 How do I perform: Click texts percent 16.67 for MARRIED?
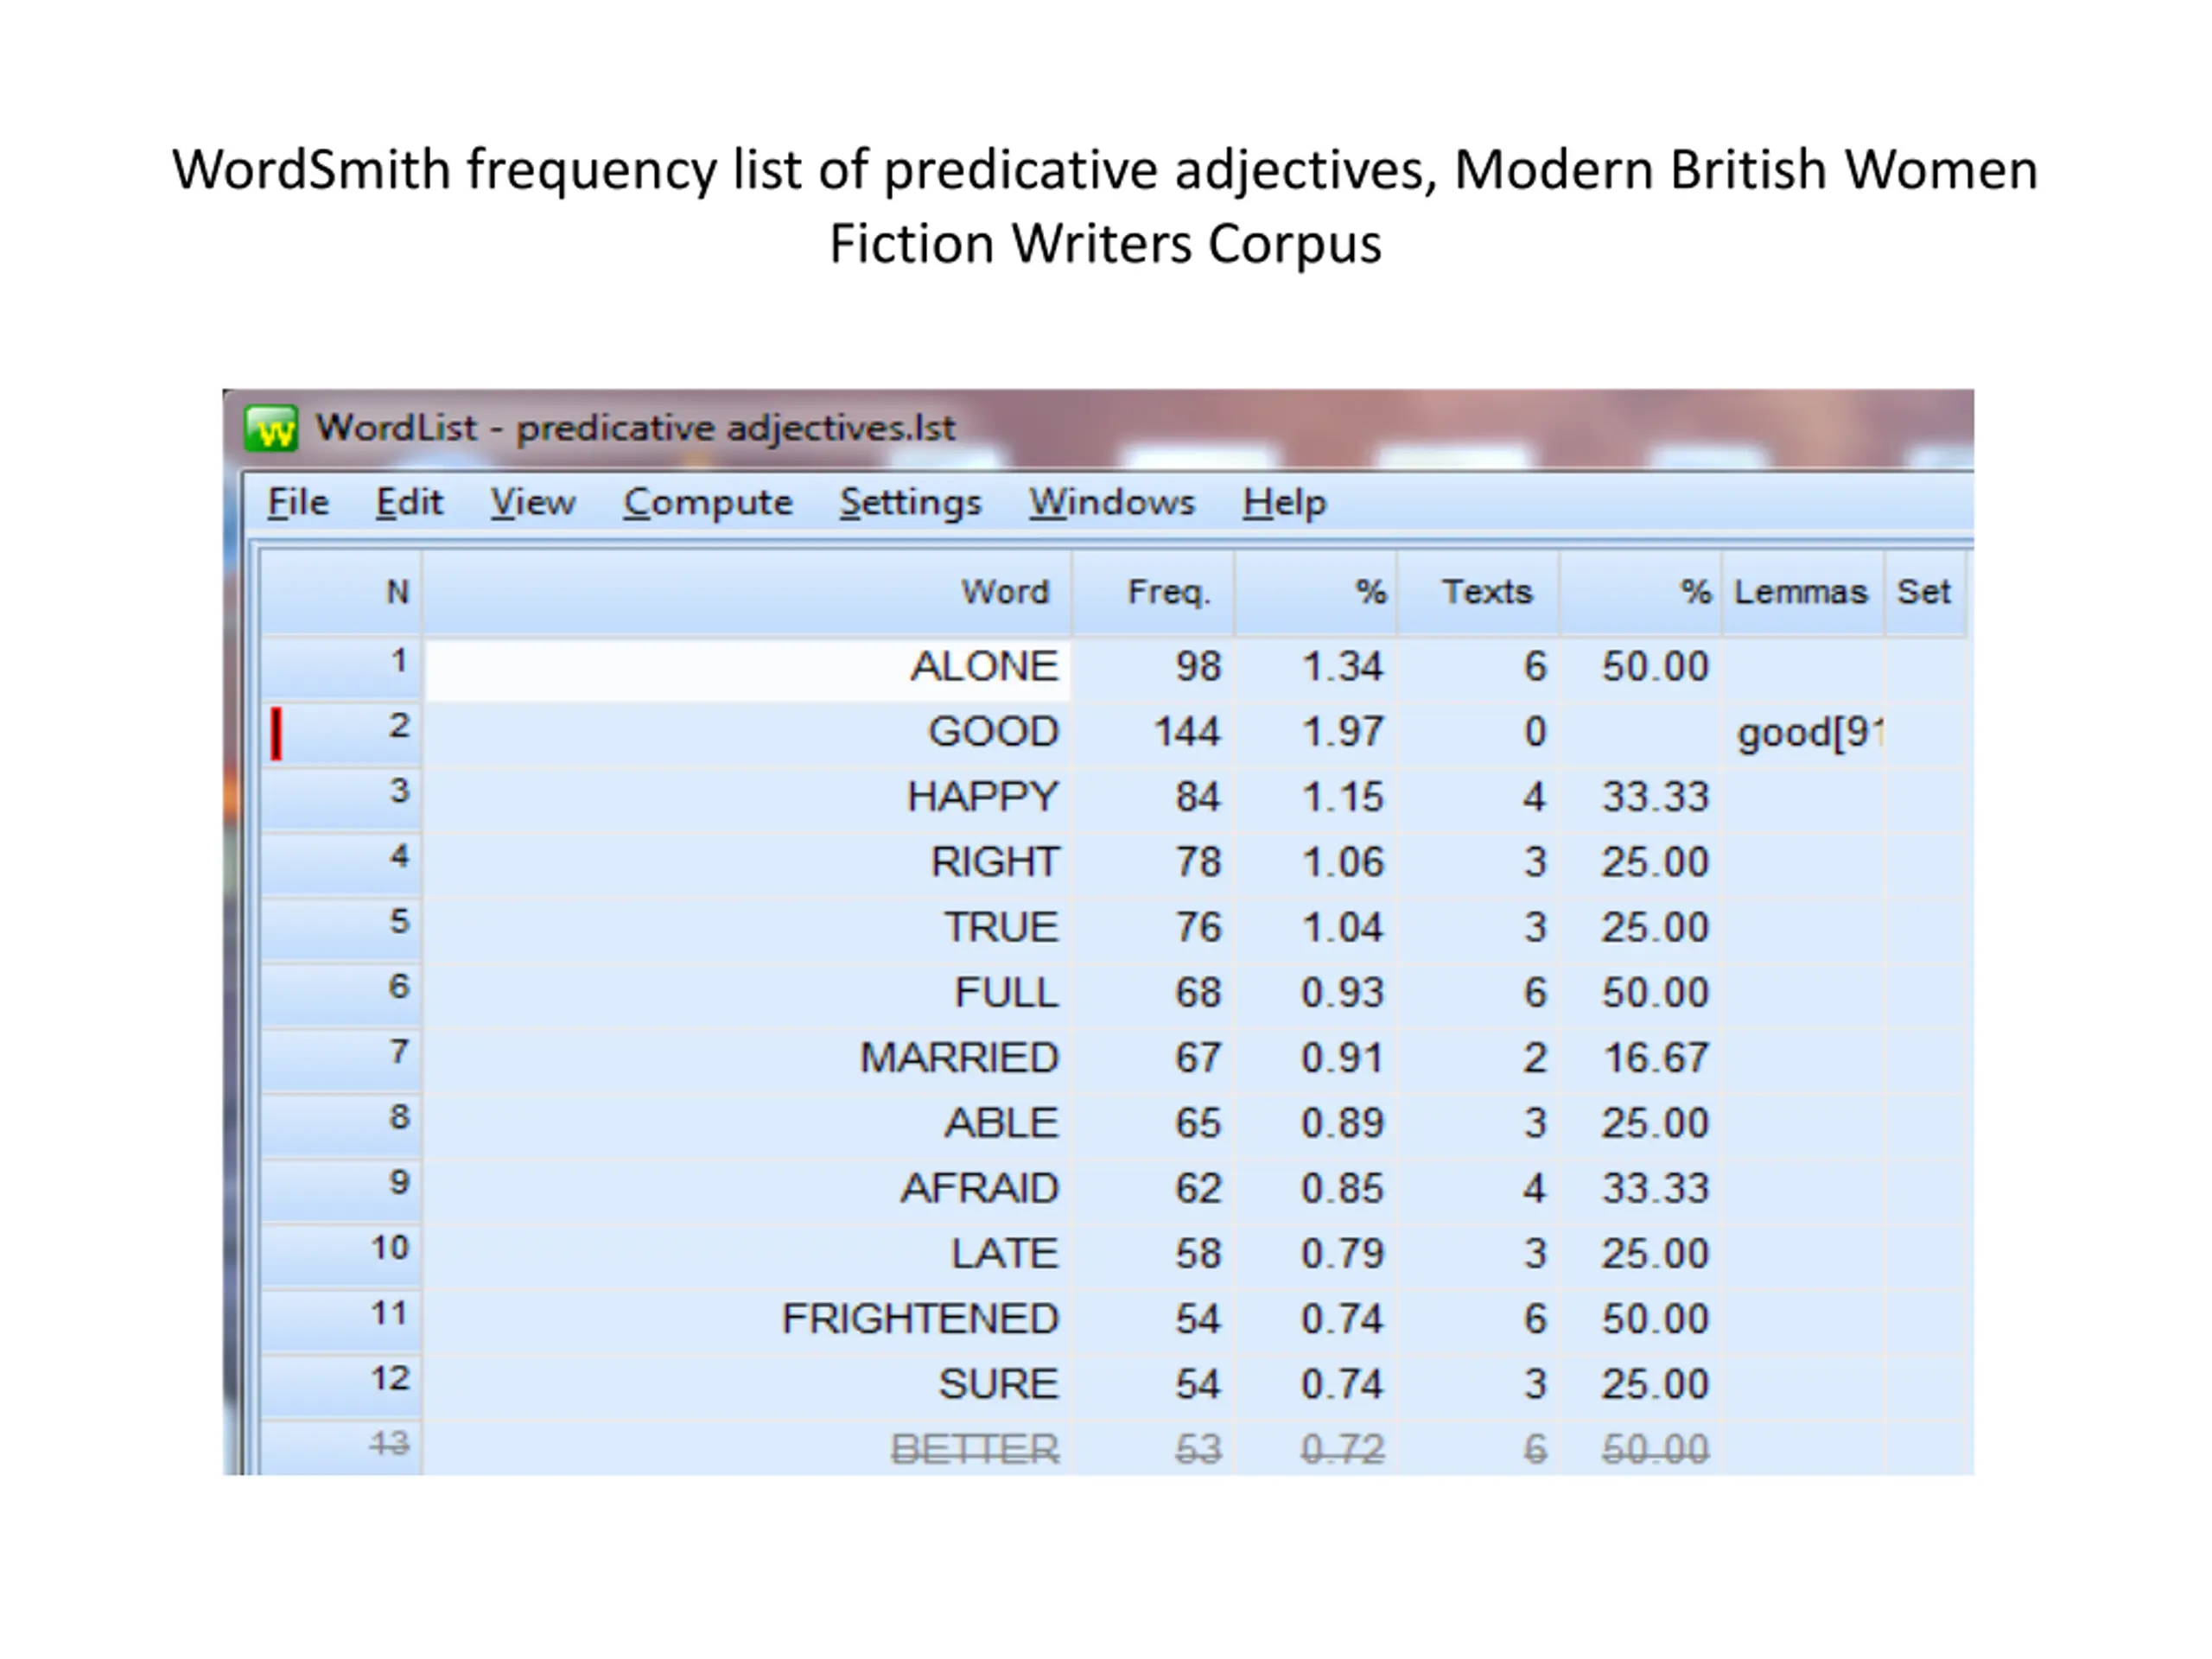click(1656, 1058)
